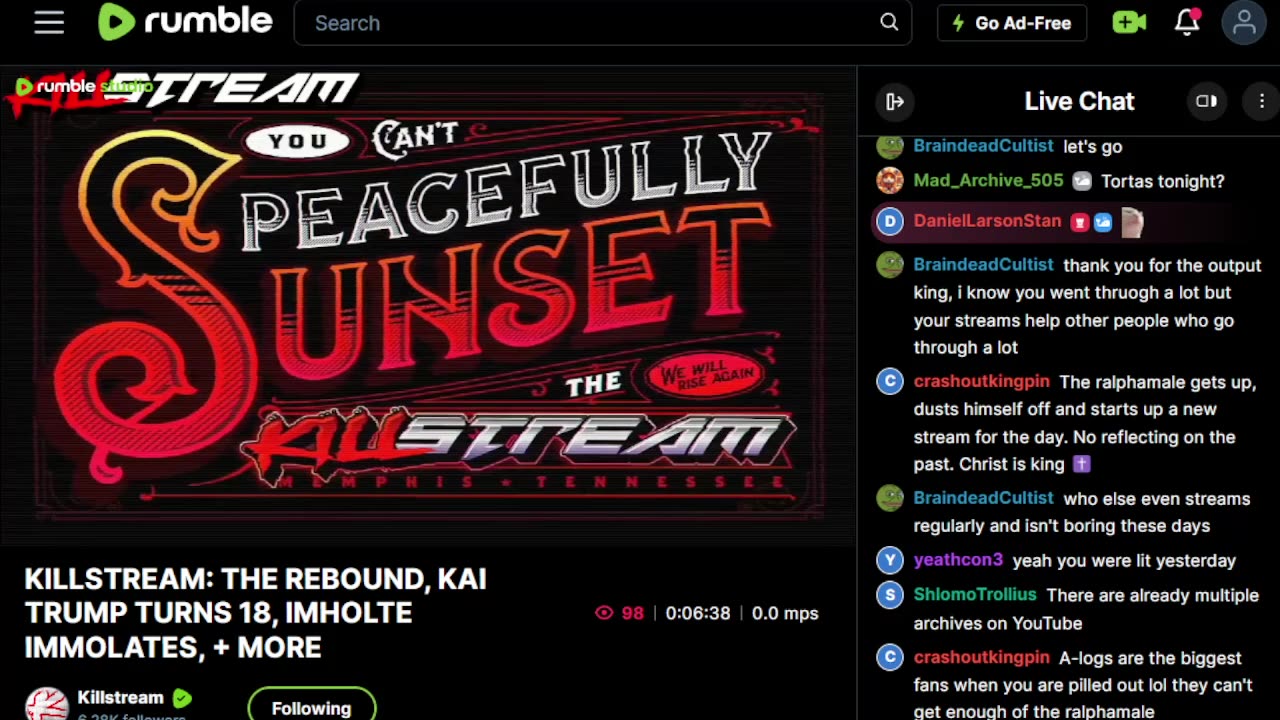Open Live Chat three-dot options menu
The width and height of the screenshot is (1280, 720).
pos(1262,101)
